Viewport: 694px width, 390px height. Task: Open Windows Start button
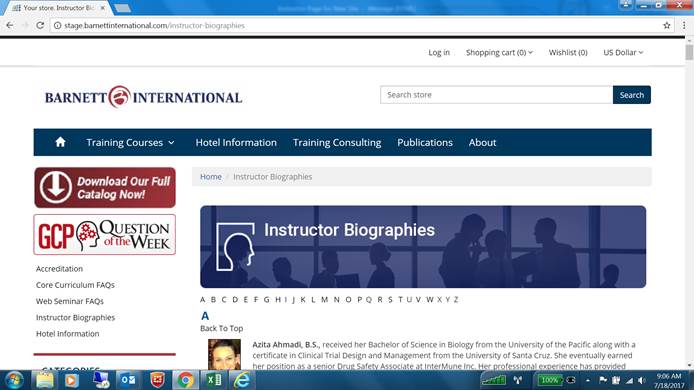[14, 380]
